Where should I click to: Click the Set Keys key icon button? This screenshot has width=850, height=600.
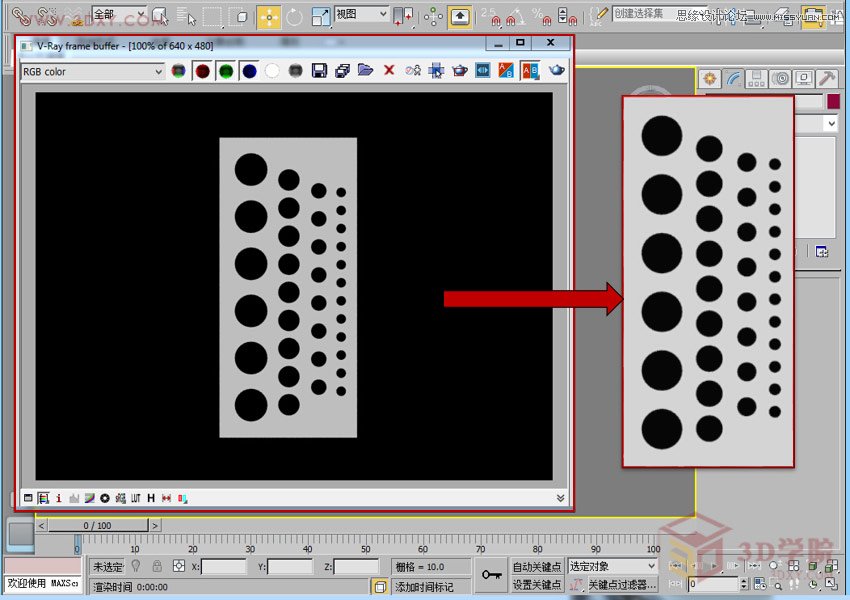click(x=493, y=572)
